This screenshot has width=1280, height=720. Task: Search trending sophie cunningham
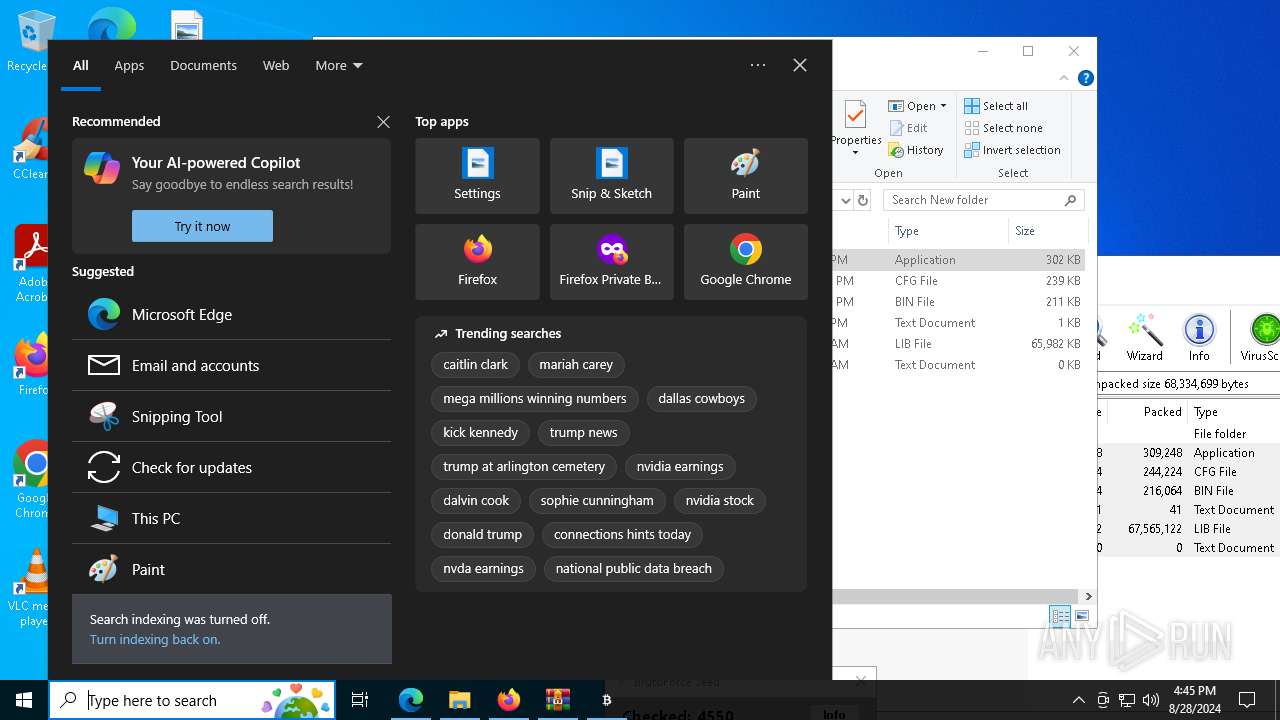point(597,500)
